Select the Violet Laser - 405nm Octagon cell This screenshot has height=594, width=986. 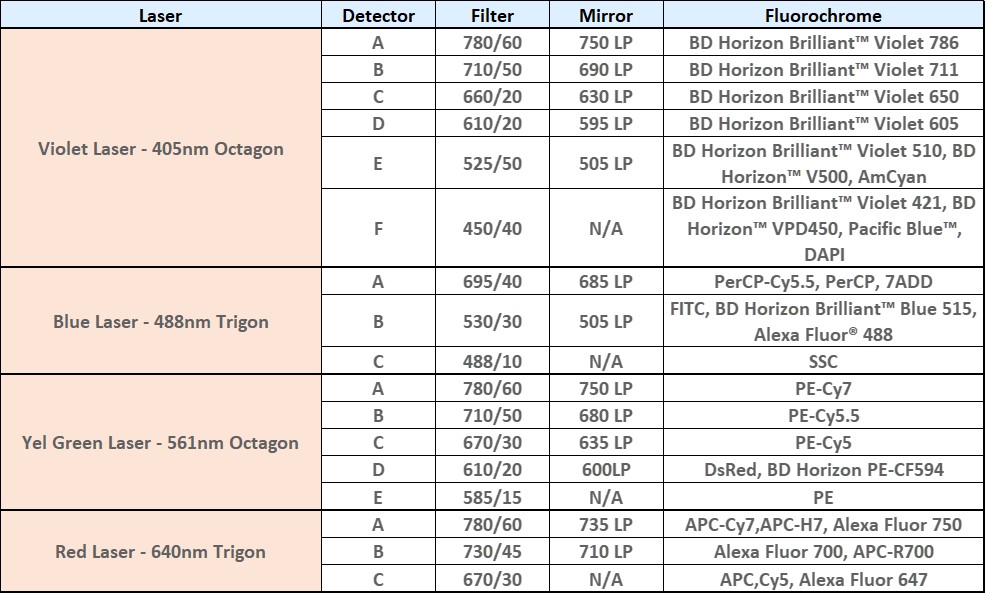(161, 149)
